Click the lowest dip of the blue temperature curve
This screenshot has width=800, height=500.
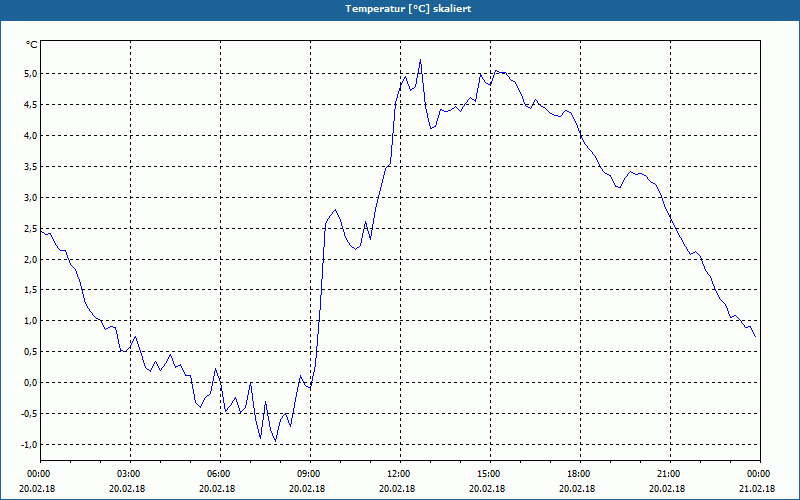(x=276, y=441)
